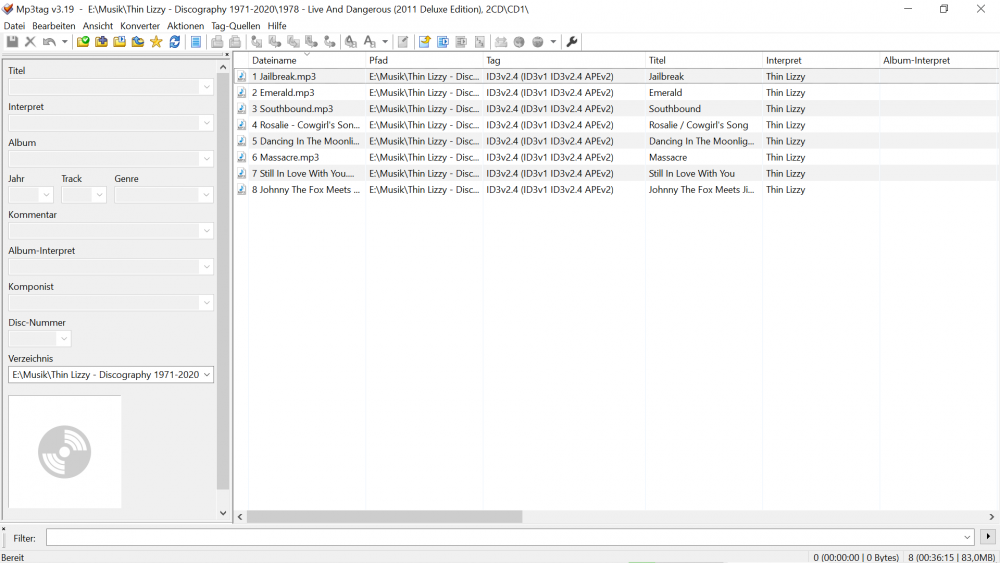Expand the Titel field dropdown
This screenshot has width=1000, height=563.
tap(206, 87)
